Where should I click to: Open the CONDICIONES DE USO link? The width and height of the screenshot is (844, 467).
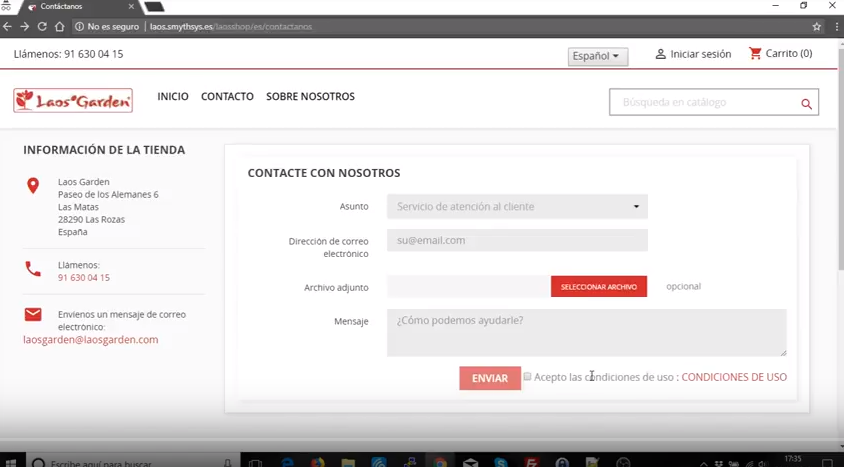(x=733, y=378)
